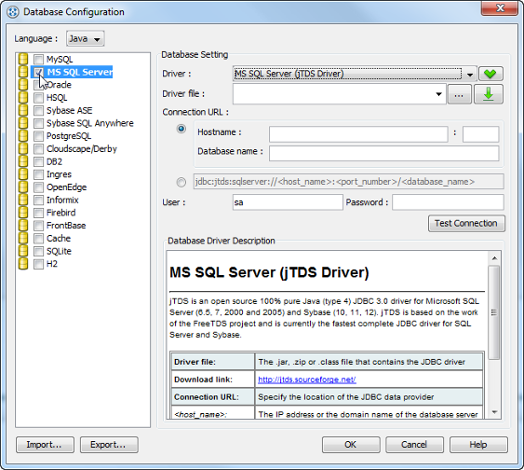524x470 pixels.
Task: Click the Cancel button
Action: pyautogui.click(x=414, y=445)
